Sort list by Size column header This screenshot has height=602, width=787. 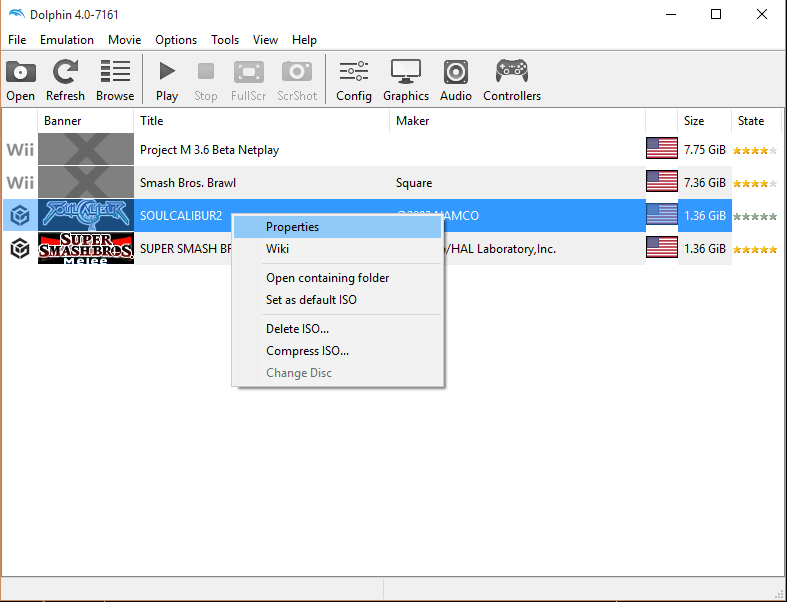tap(704, 121)
